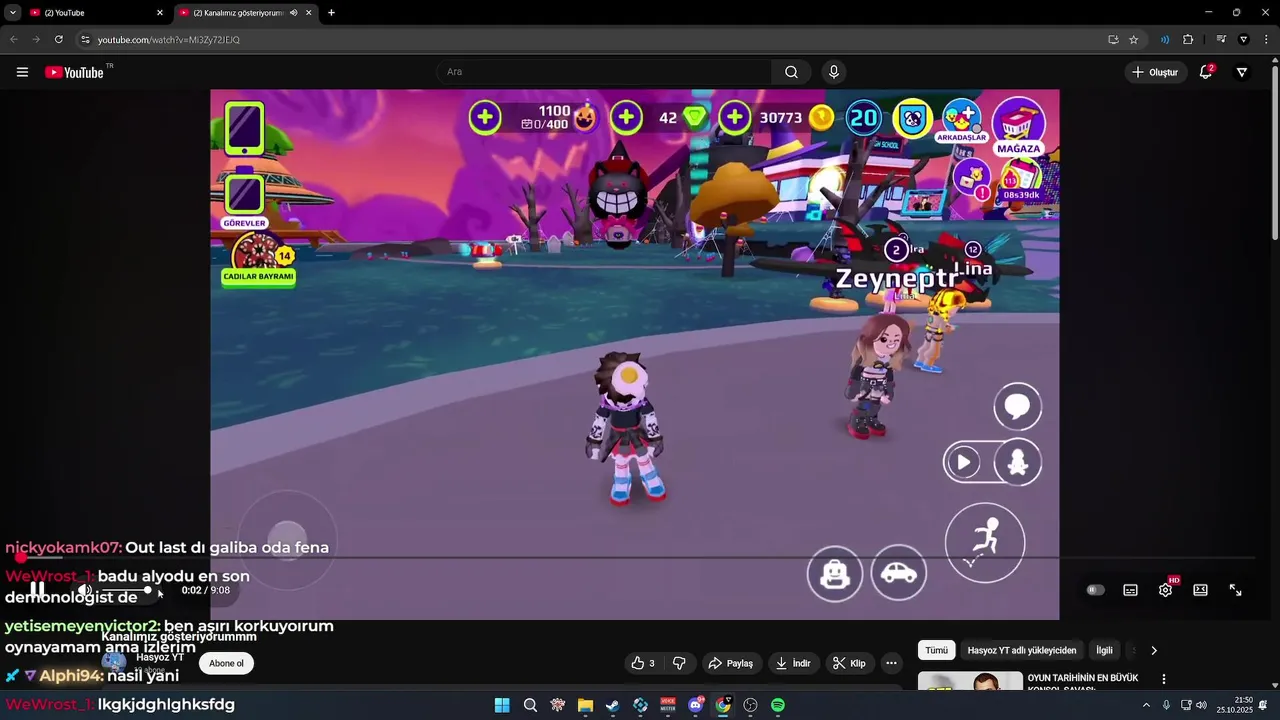Reload the page
The image size is (1280, 720).
pyautogui.click(x=59, y=39)
